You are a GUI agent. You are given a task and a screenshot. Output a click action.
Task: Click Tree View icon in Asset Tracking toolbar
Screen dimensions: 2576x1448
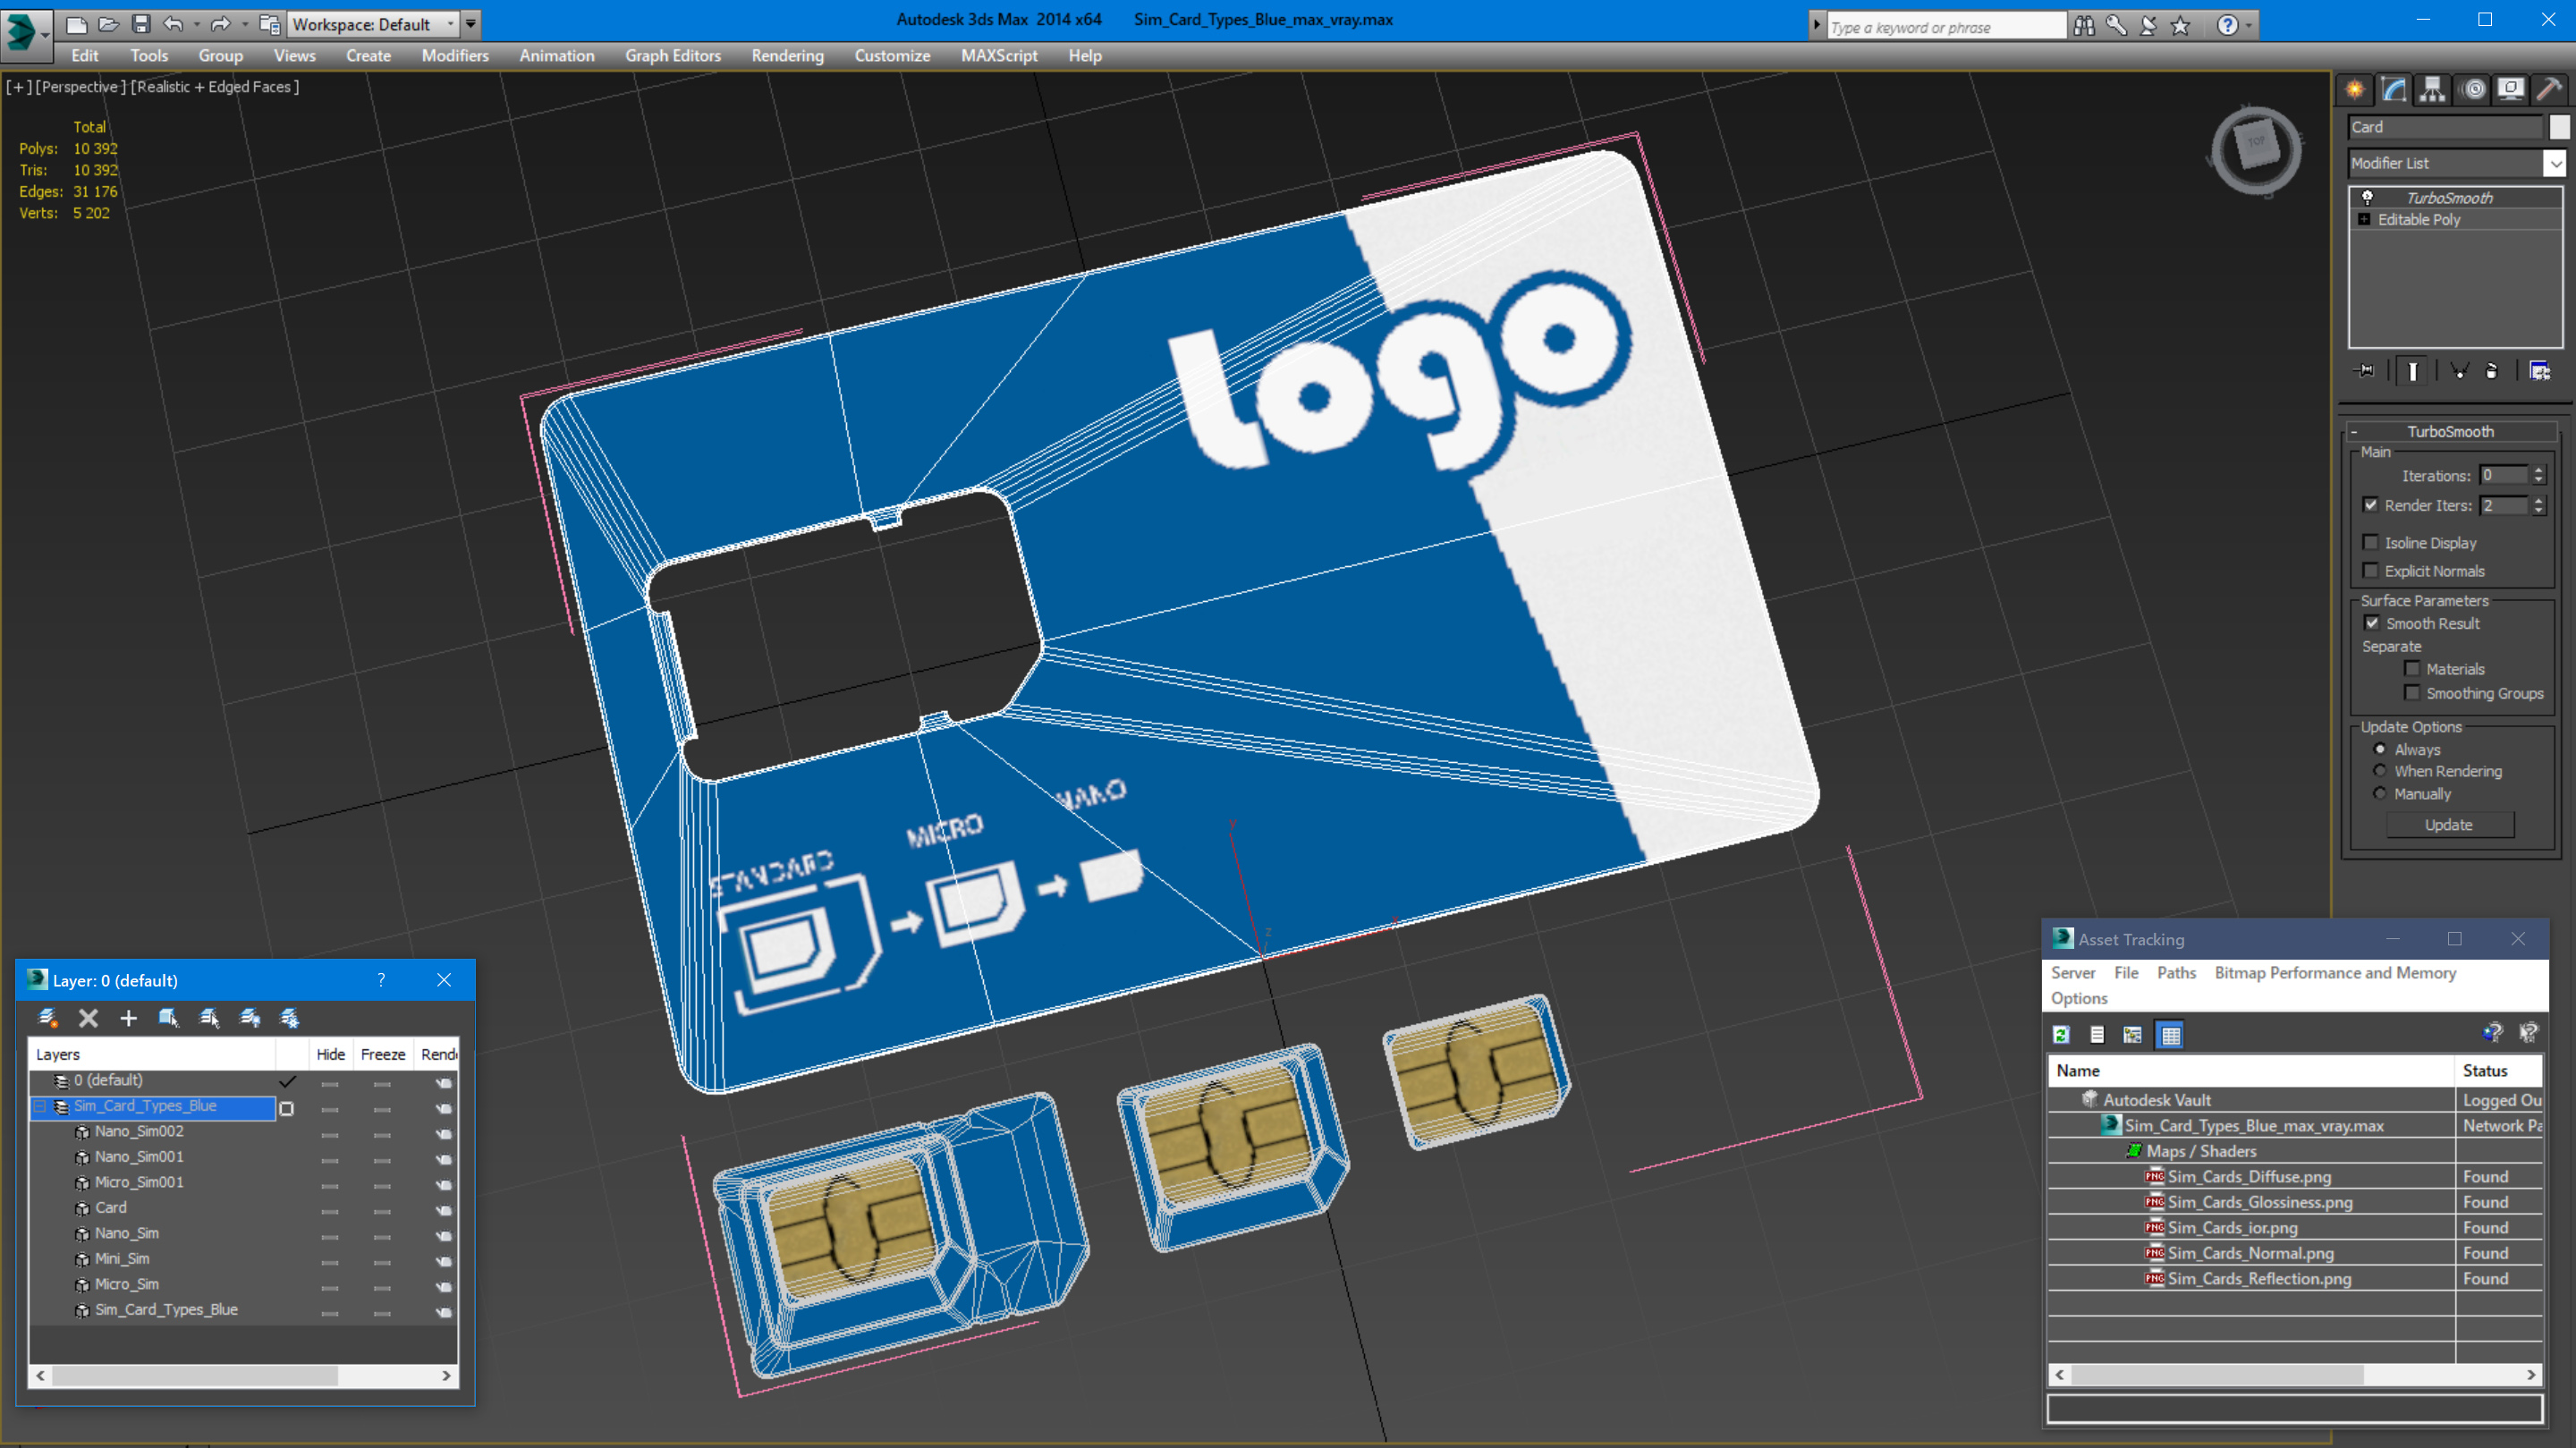click(2133, 1035)
